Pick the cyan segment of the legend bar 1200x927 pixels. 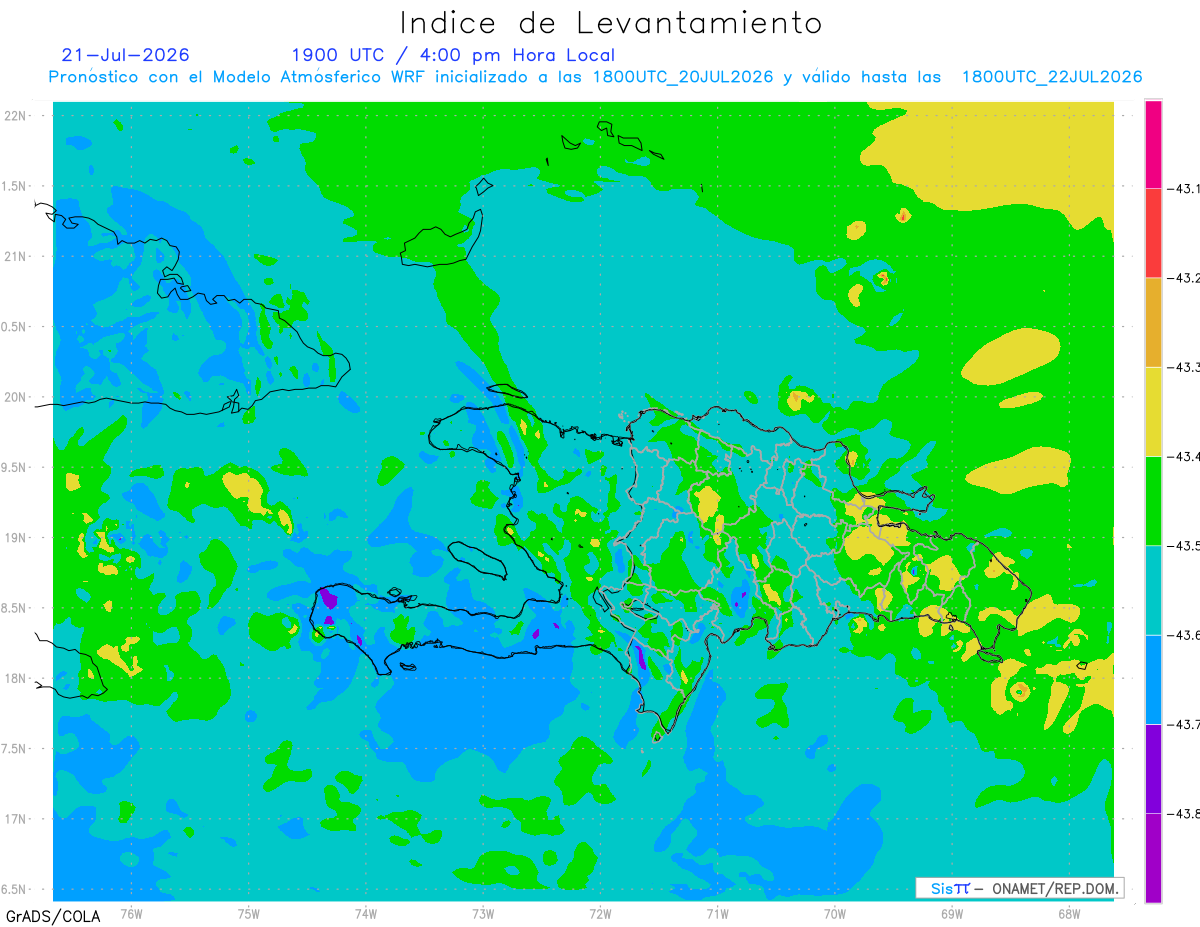(1153, 590)
